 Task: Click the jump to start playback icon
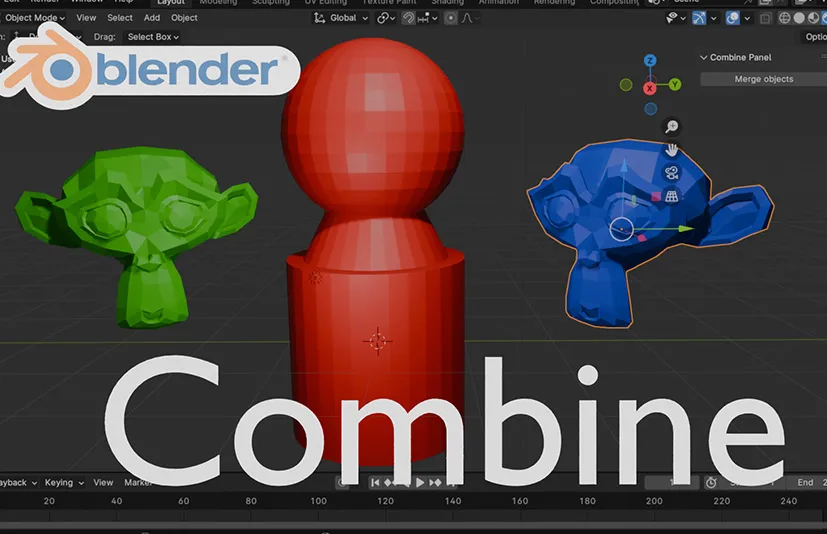(x=376, y=483)
